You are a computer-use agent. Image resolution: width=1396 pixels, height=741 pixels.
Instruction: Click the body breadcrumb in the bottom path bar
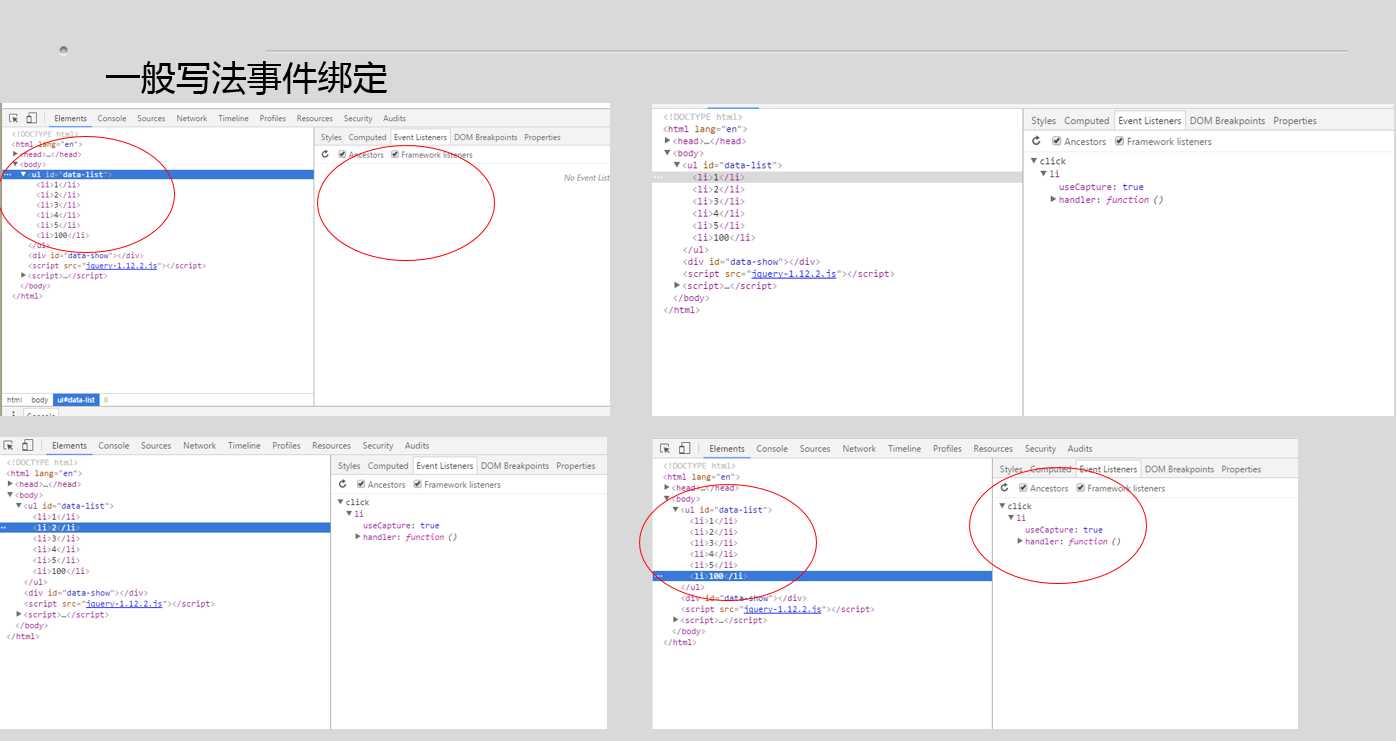[39, 400]
